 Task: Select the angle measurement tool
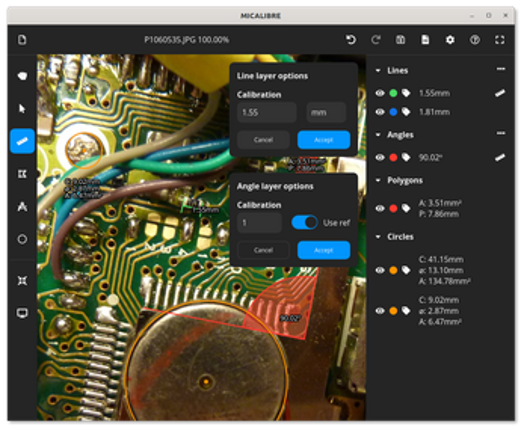tap(22, 206)
